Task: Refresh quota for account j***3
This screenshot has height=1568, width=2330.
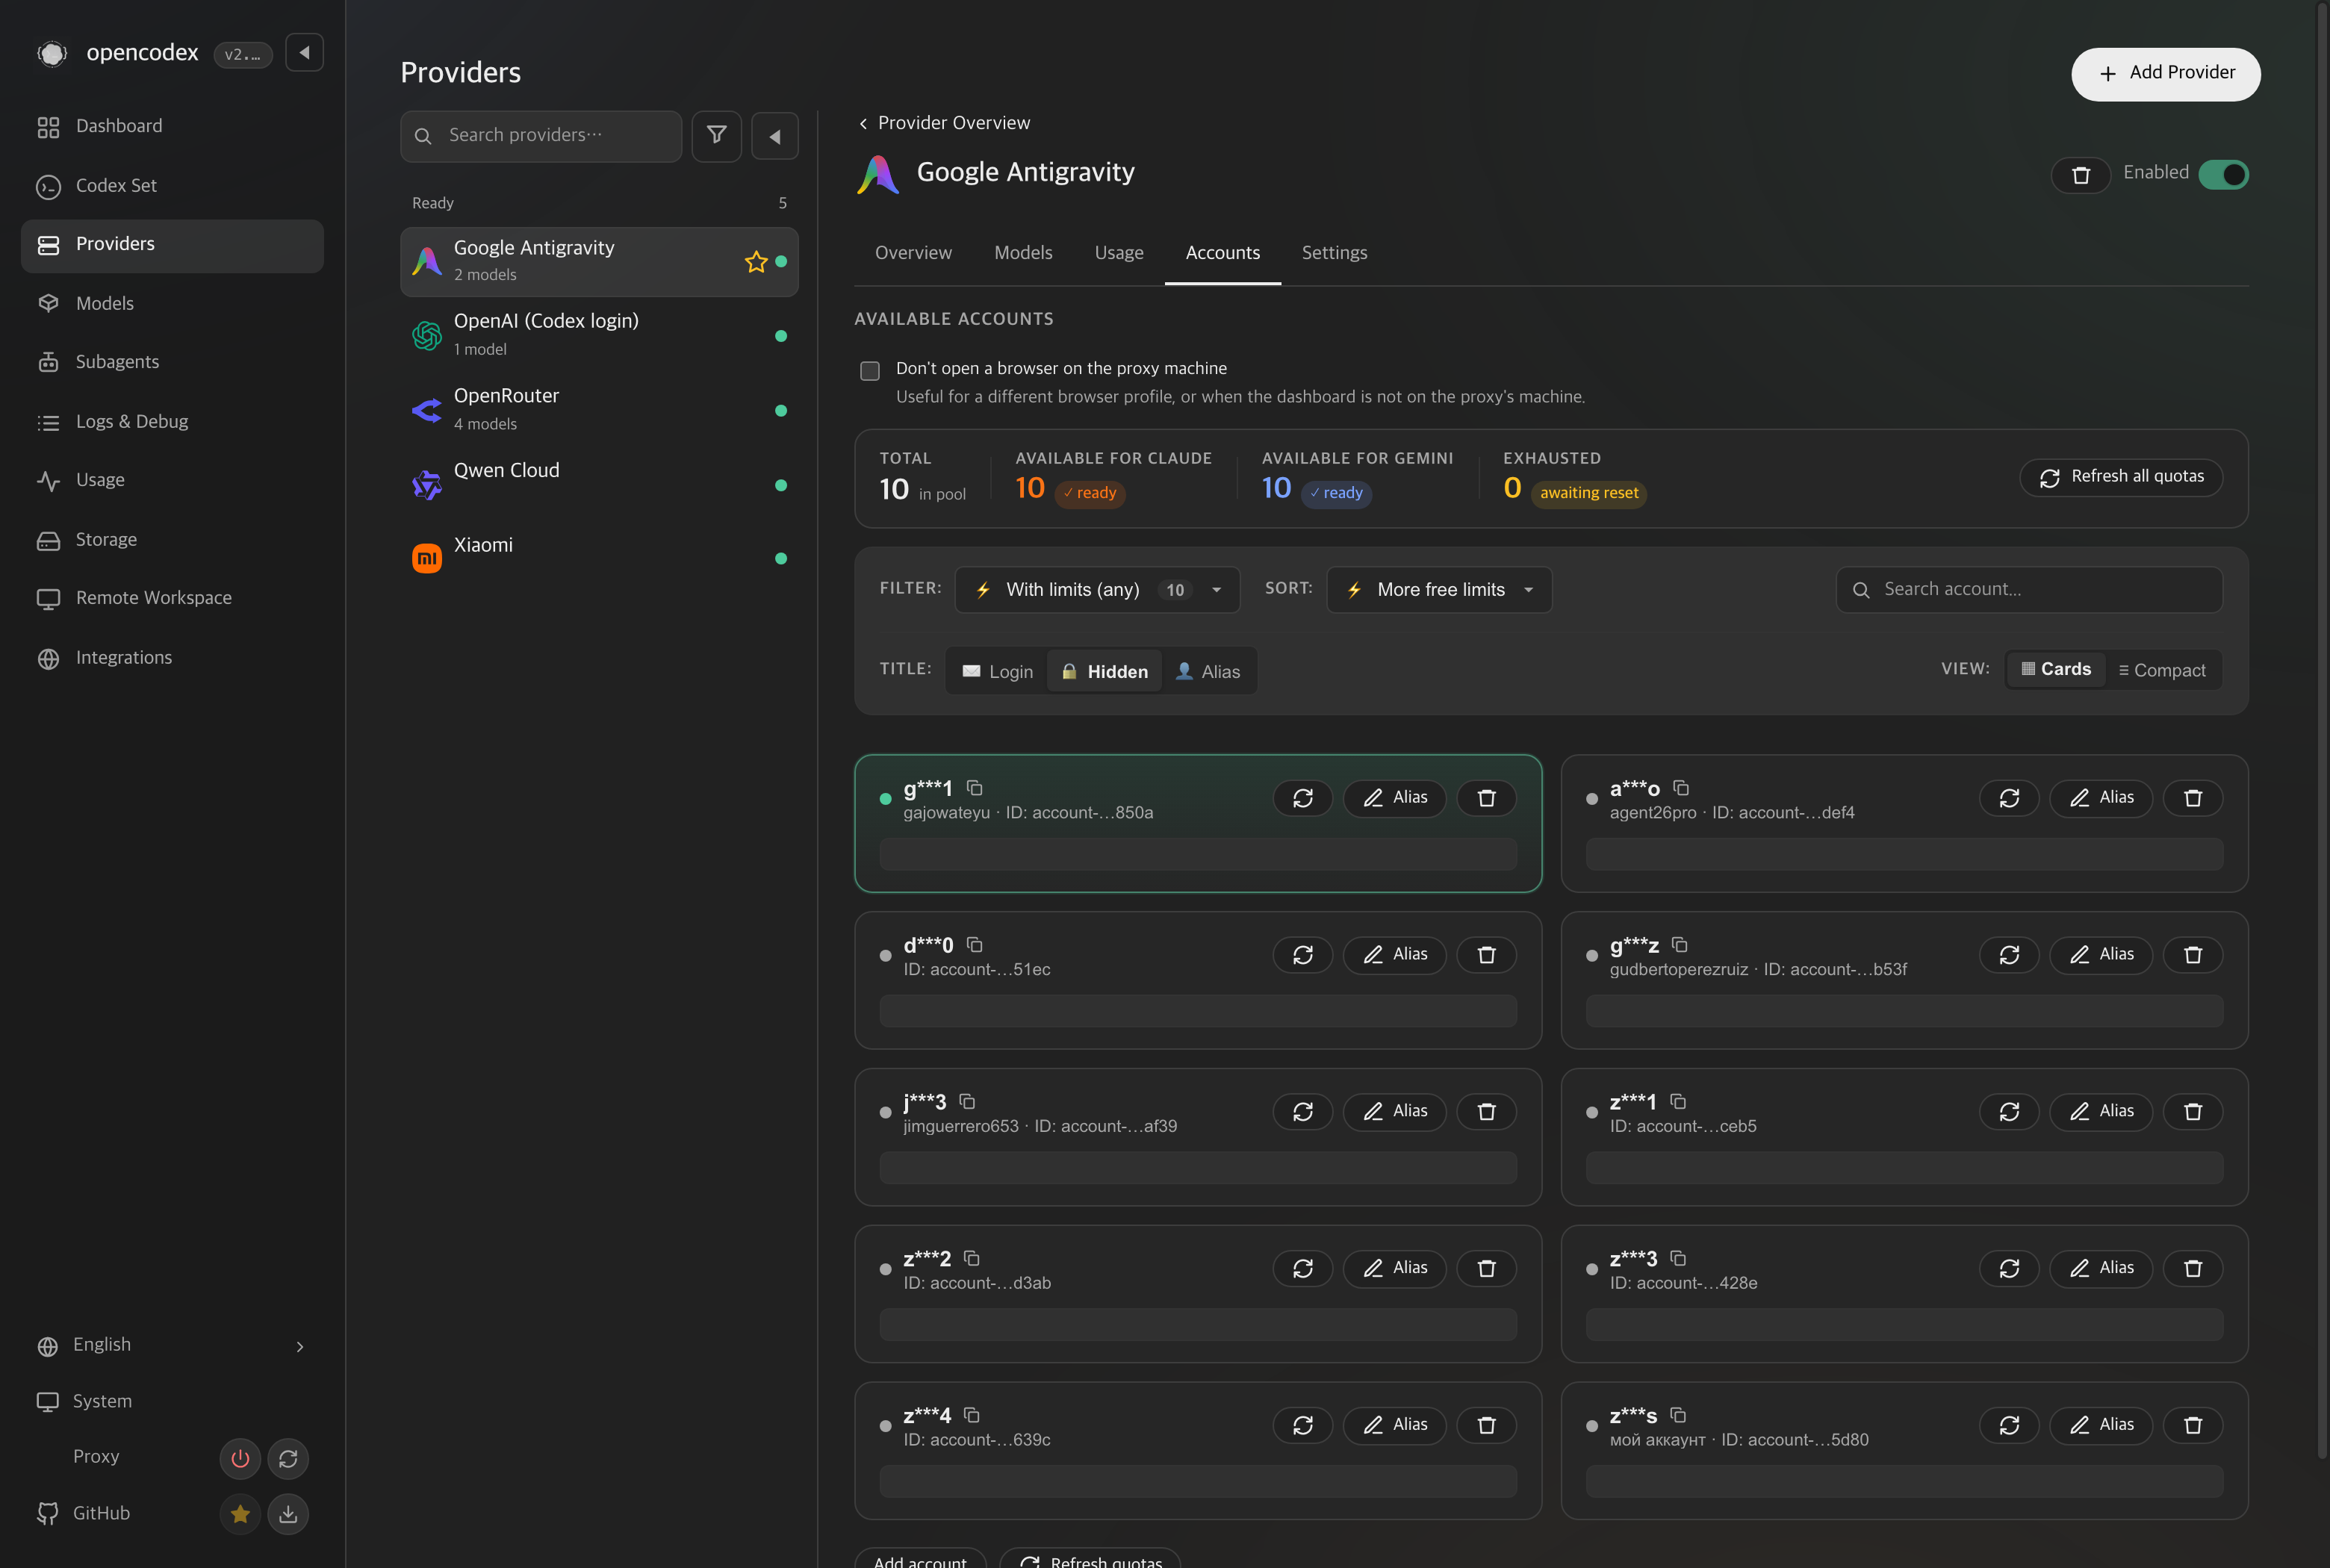Action: point(1302,1112)
